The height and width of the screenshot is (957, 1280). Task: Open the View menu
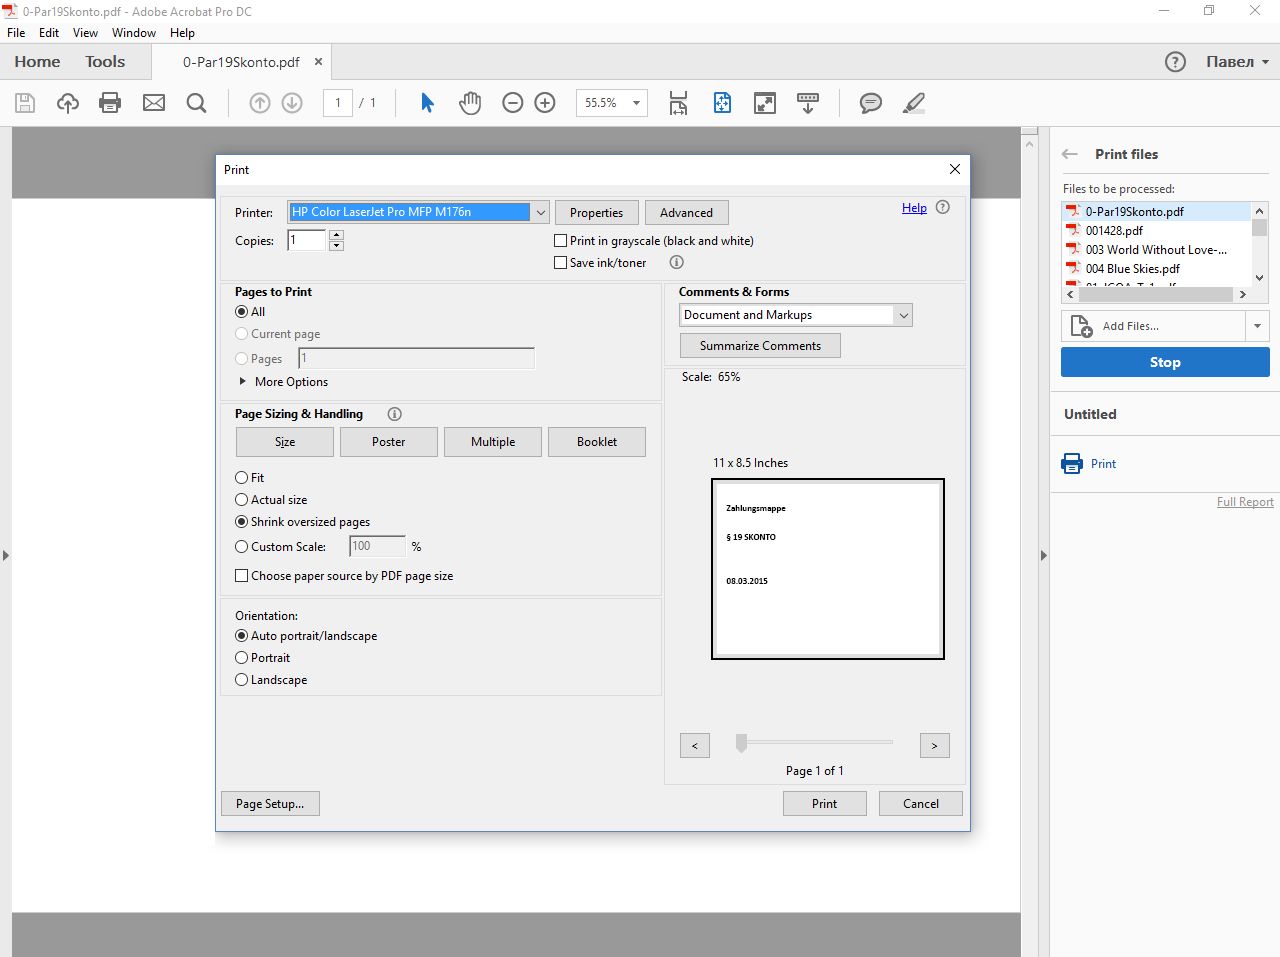[85, 33]
